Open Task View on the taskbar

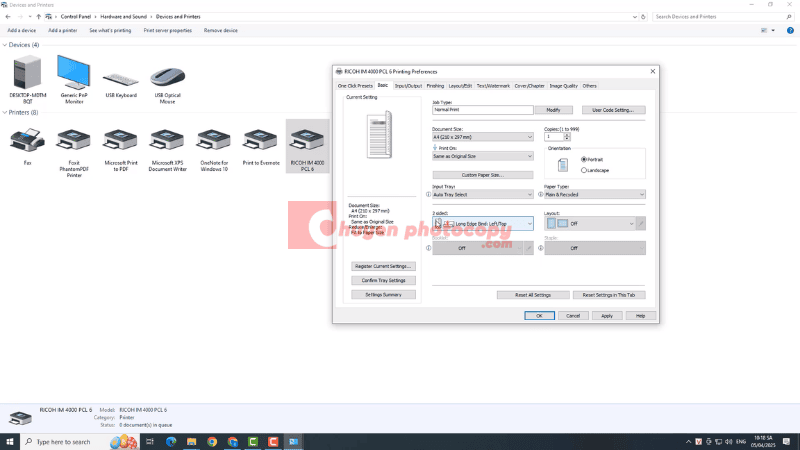pyautogui.click(x=149, y=442)
